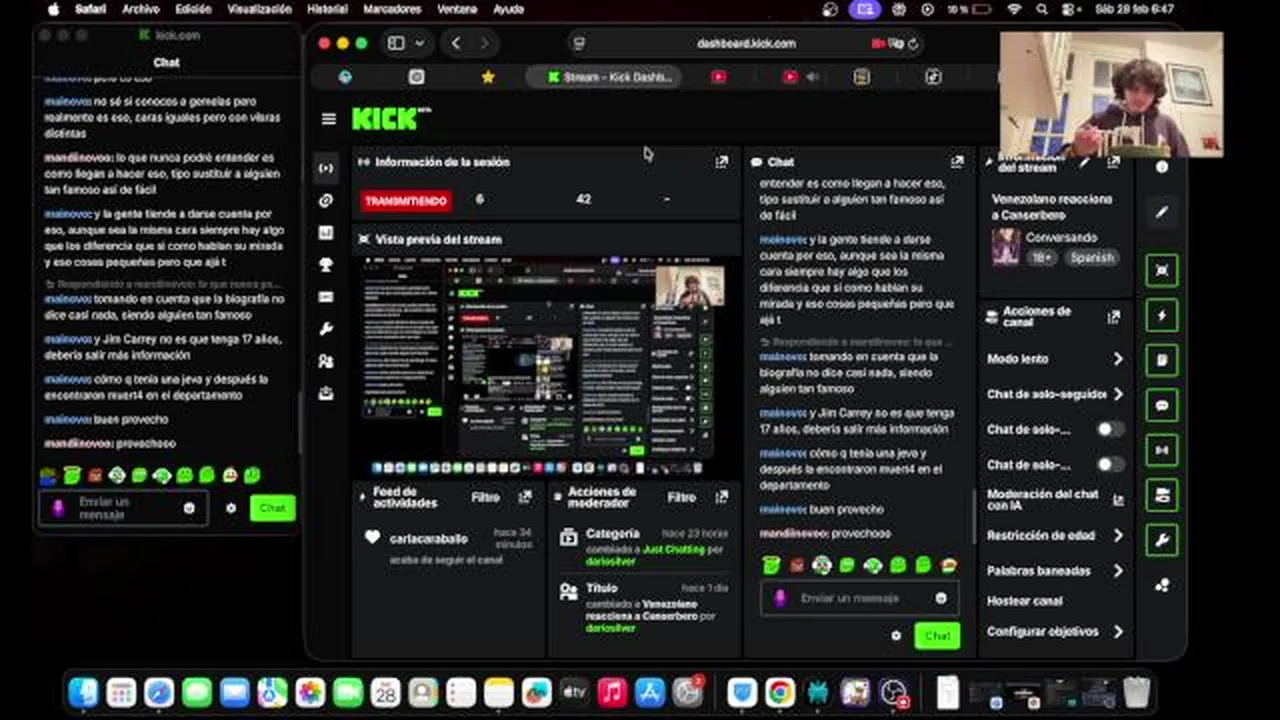Open the inbox tray sidebar icon

326,393
